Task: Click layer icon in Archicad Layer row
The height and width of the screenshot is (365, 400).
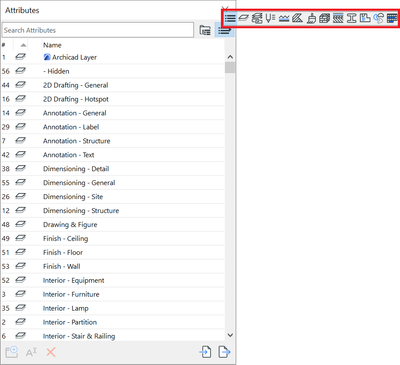Action: (x=20, y=57)
